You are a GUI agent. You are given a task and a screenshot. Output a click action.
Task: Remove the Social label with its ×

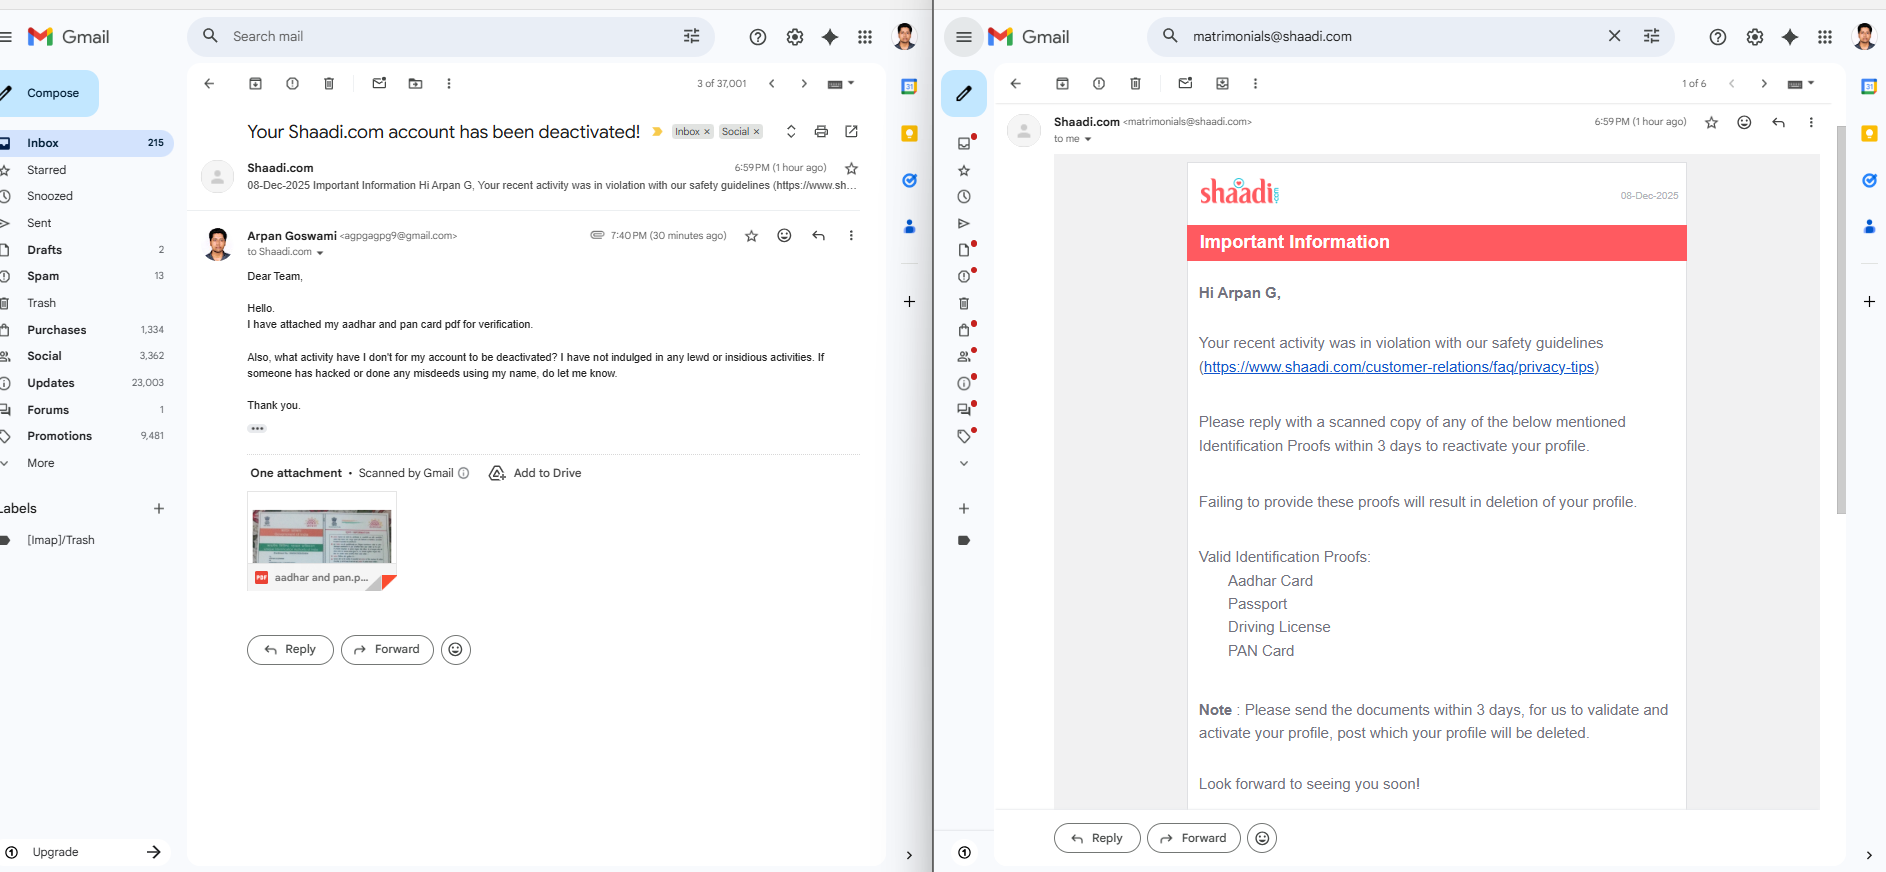coord(757,132)
